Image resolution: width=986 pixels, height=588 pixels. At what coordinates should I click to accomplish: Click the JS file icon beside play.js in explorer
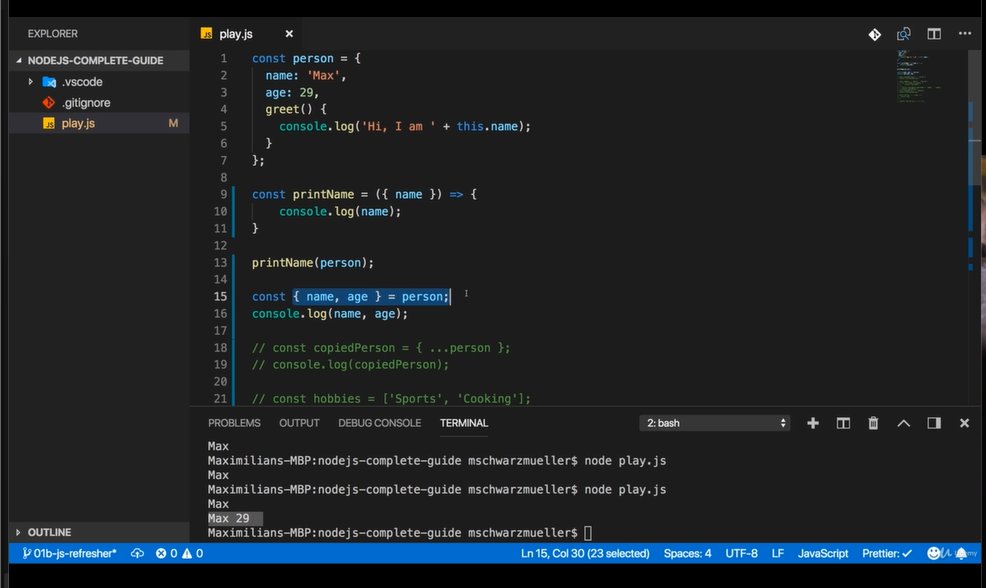48,123
